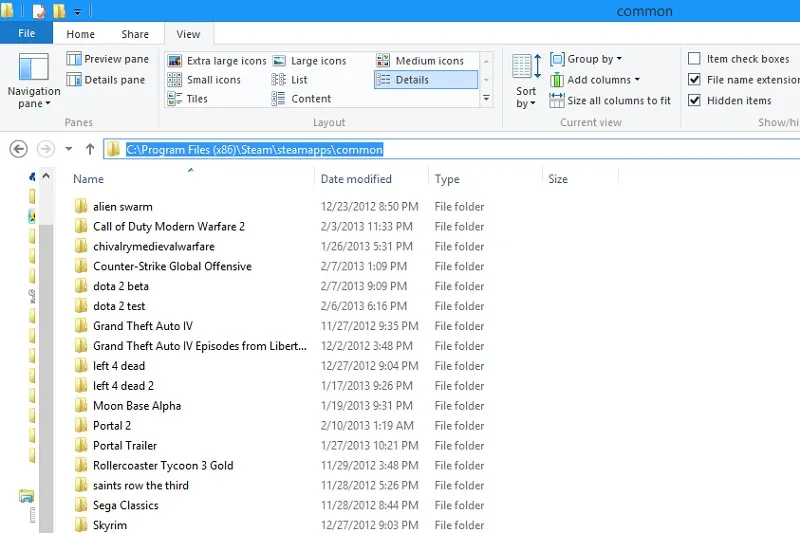
Task: Open the Sort by menu
Action: click(526, 81)
